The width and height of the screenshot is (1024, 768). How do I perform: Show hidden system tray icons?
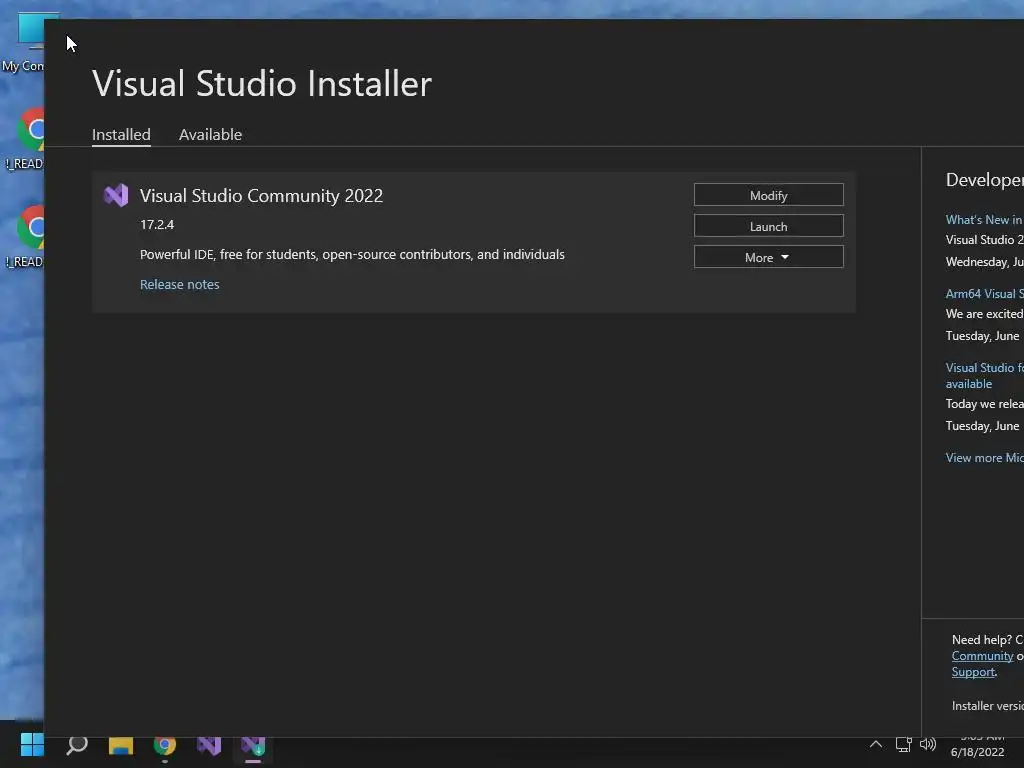click(876, 744)
